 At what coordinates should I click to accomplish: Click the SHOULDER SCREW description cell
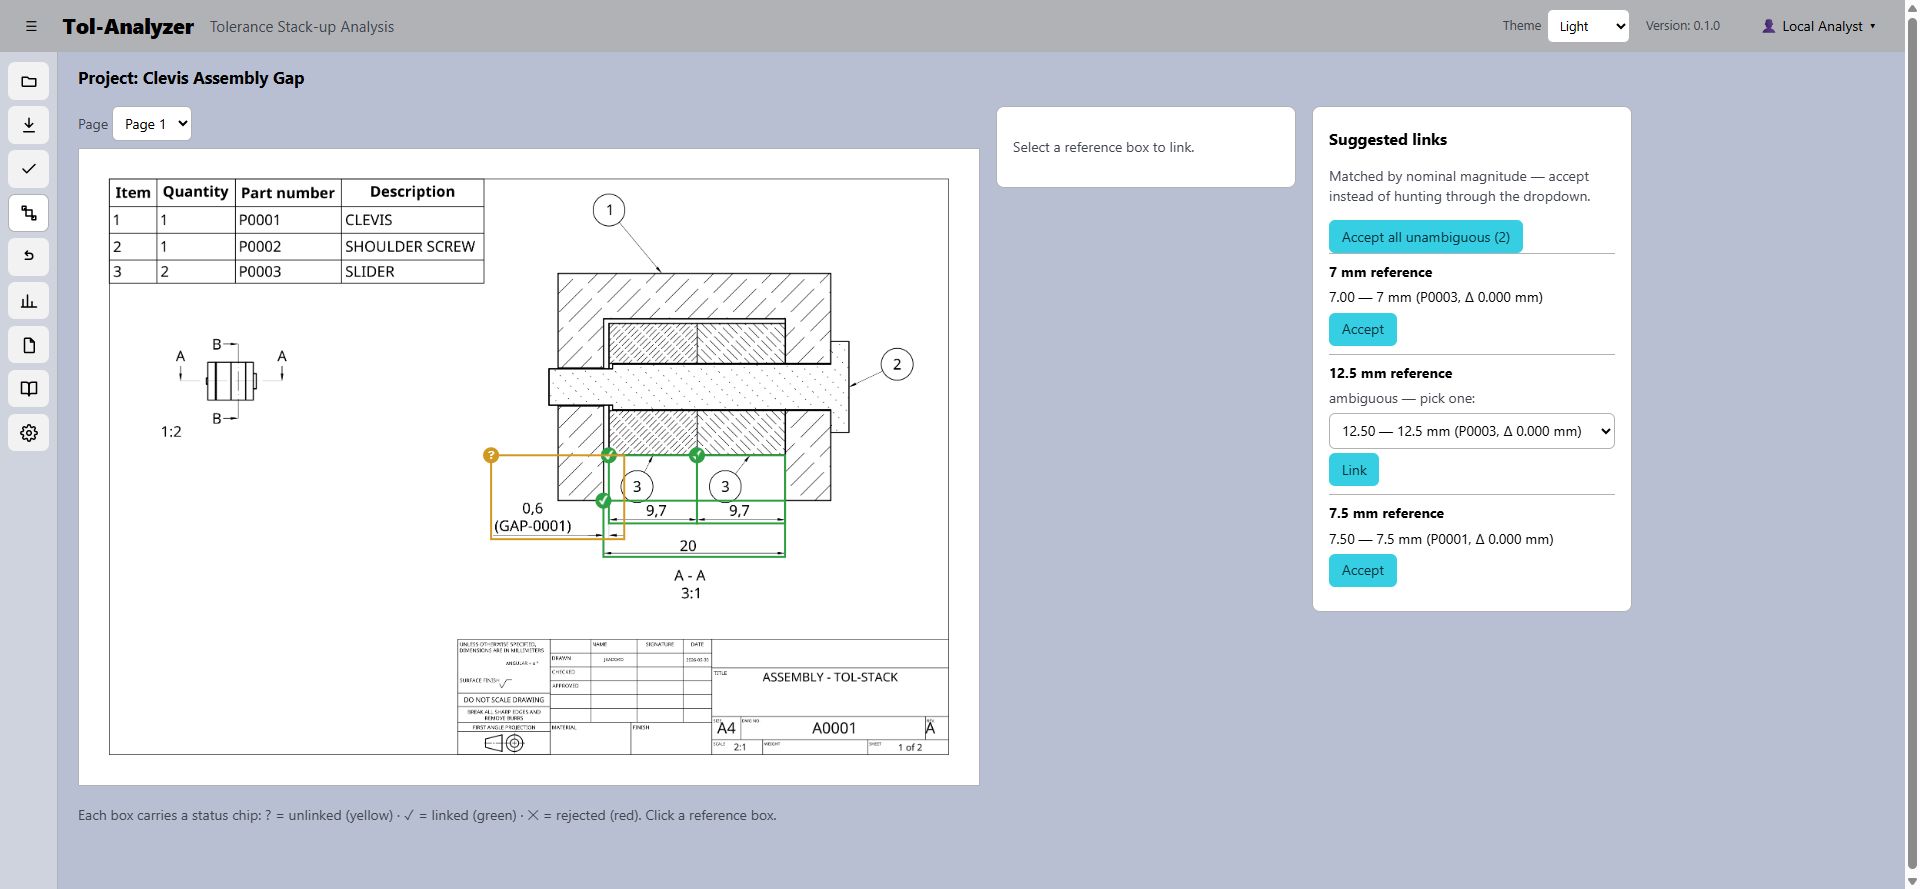coord(412,246)
